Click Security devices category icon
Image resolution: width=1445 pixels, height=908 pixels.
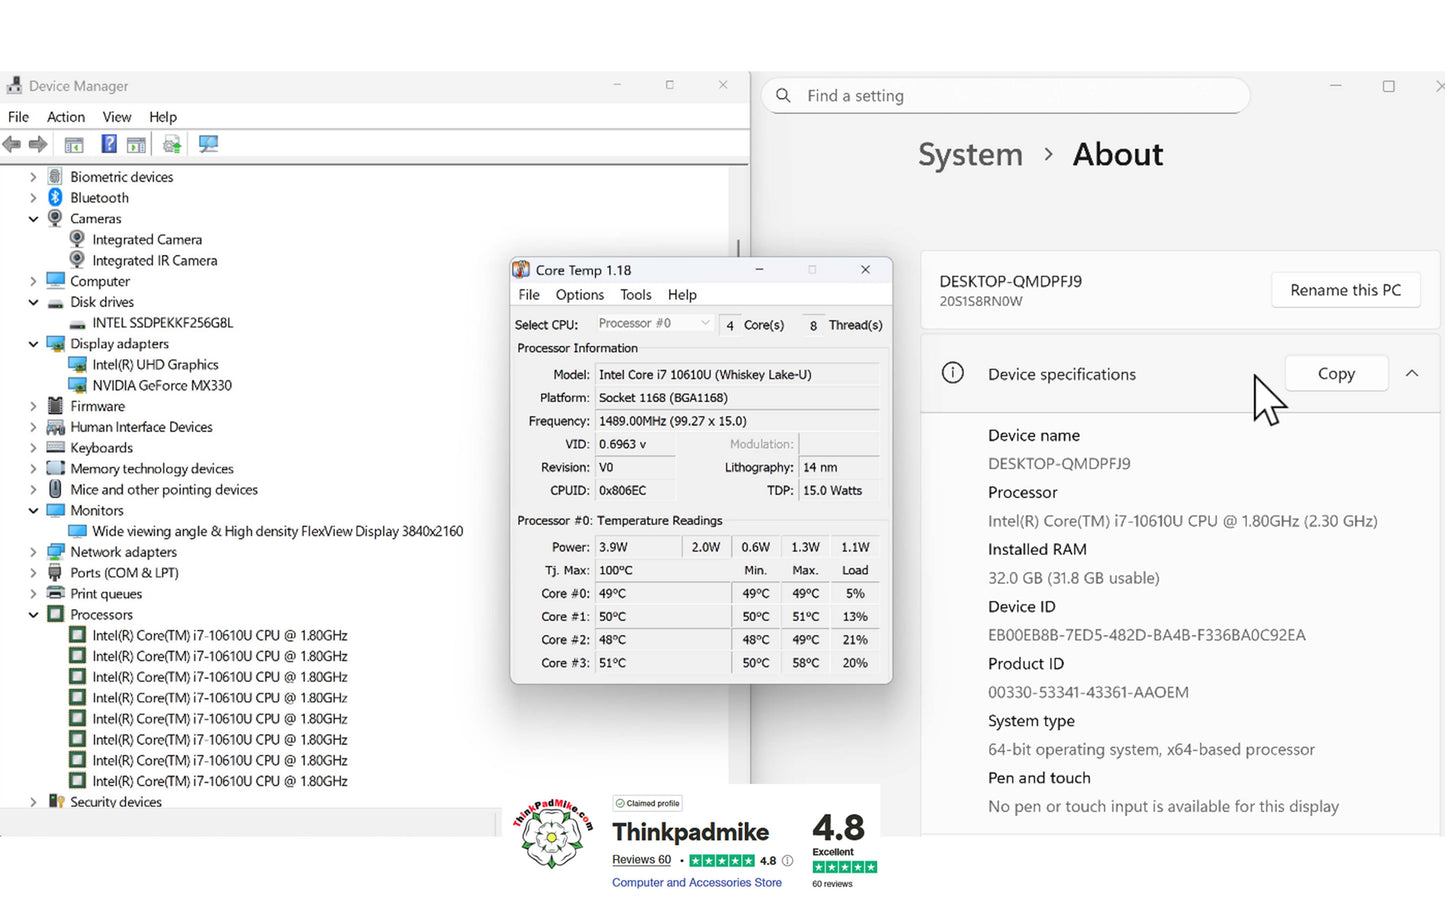pyautogui.click(x=55, y=802)
